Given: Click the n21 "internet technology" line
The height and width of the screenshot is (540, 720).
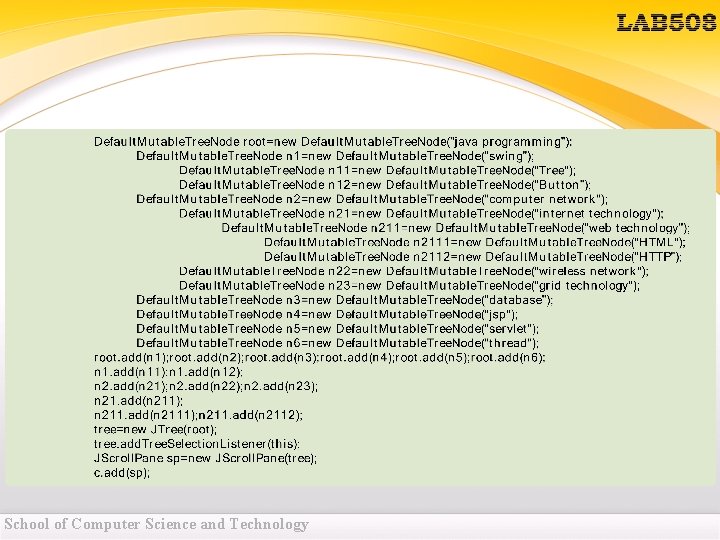Looking at the screenshot, I should point(421,214).
